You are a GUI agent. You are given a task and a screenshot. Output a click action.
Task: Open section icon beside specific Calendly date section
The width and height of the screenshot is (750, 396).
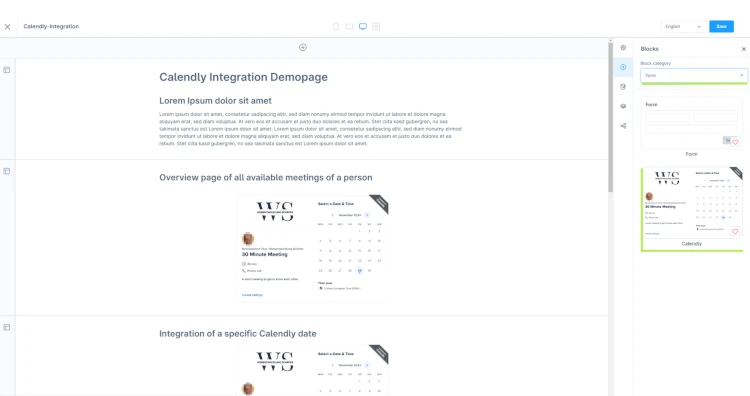pyautogui.click(x=7, y=327)
